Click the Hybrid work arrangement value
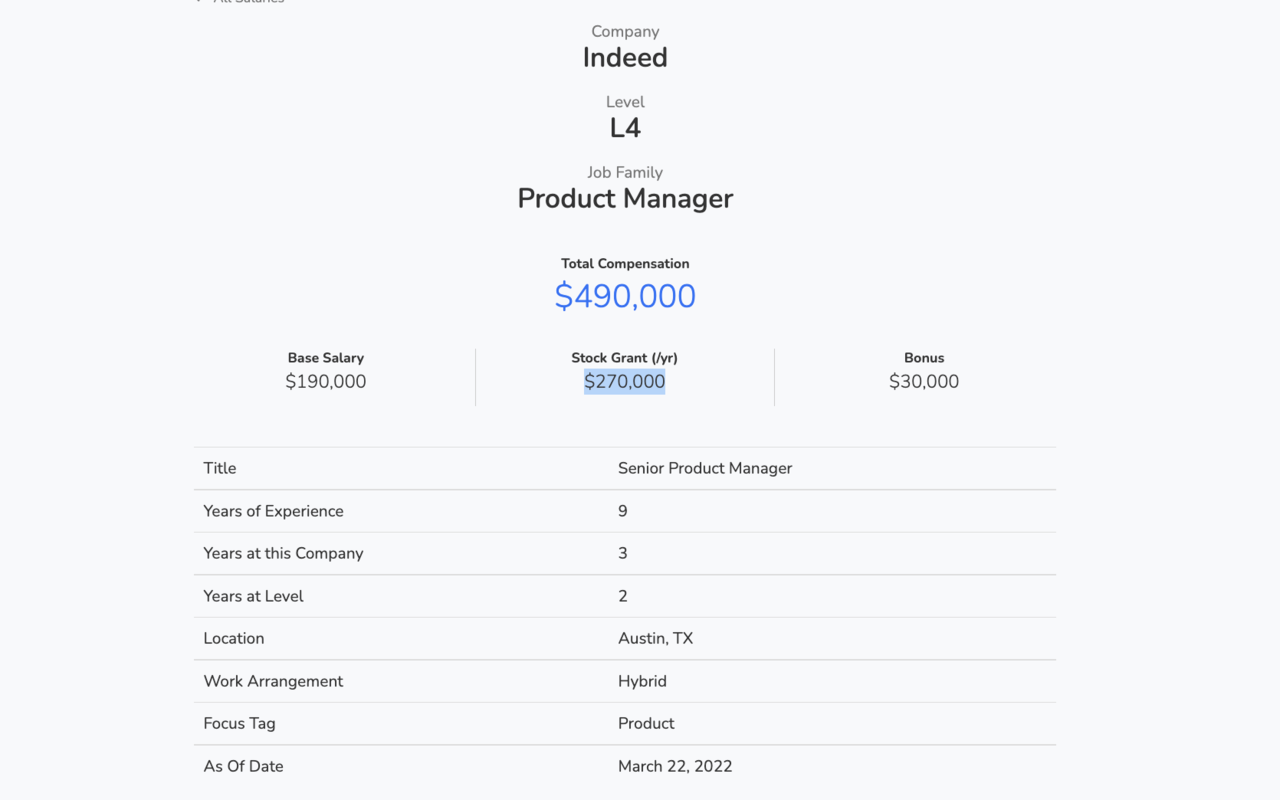Screen dimensions: 1280x800 point(642,681)
